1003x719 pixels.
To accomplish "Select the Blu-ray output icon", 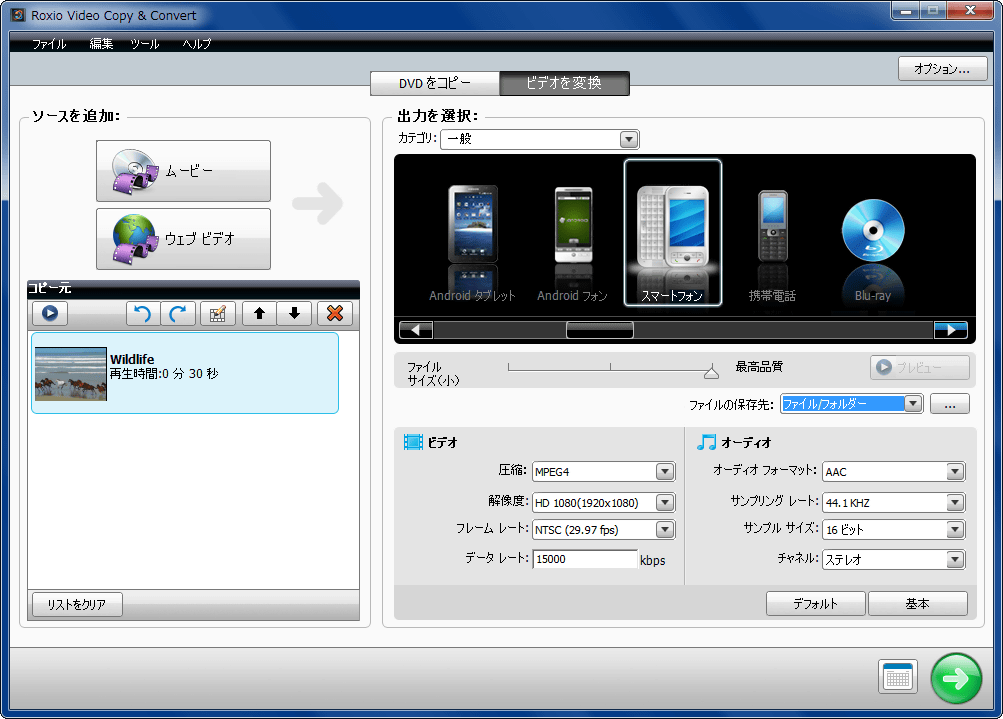I will [873, 249].
